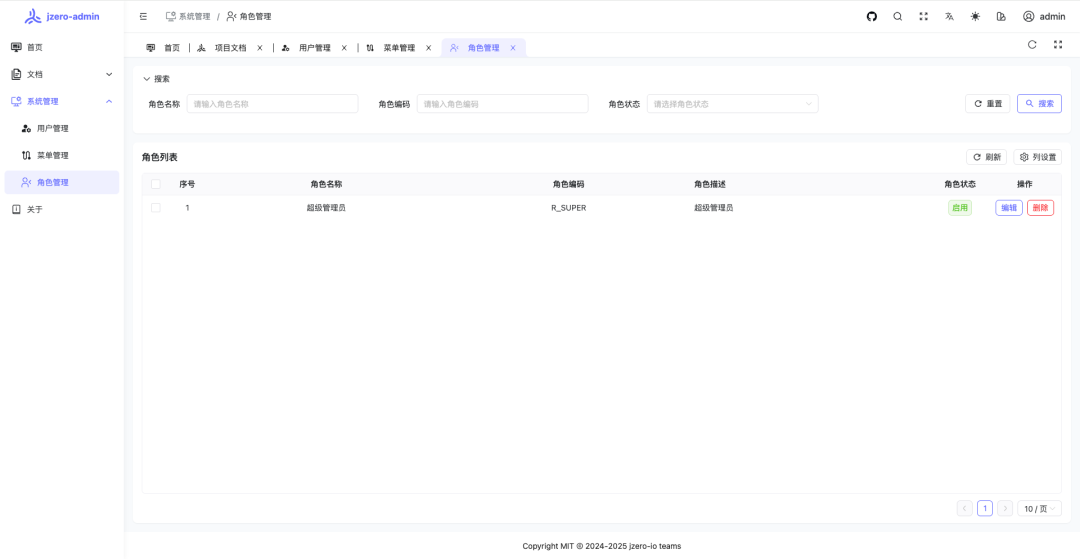Screen dimensions: 1080x559
Task: Click the breadcrumb 角色管理 icon
Action: tap(231, 17)
